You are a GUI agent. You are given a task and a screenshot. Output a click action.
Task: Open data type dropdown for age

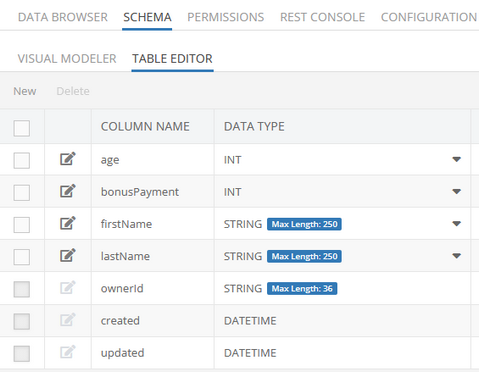457,159
